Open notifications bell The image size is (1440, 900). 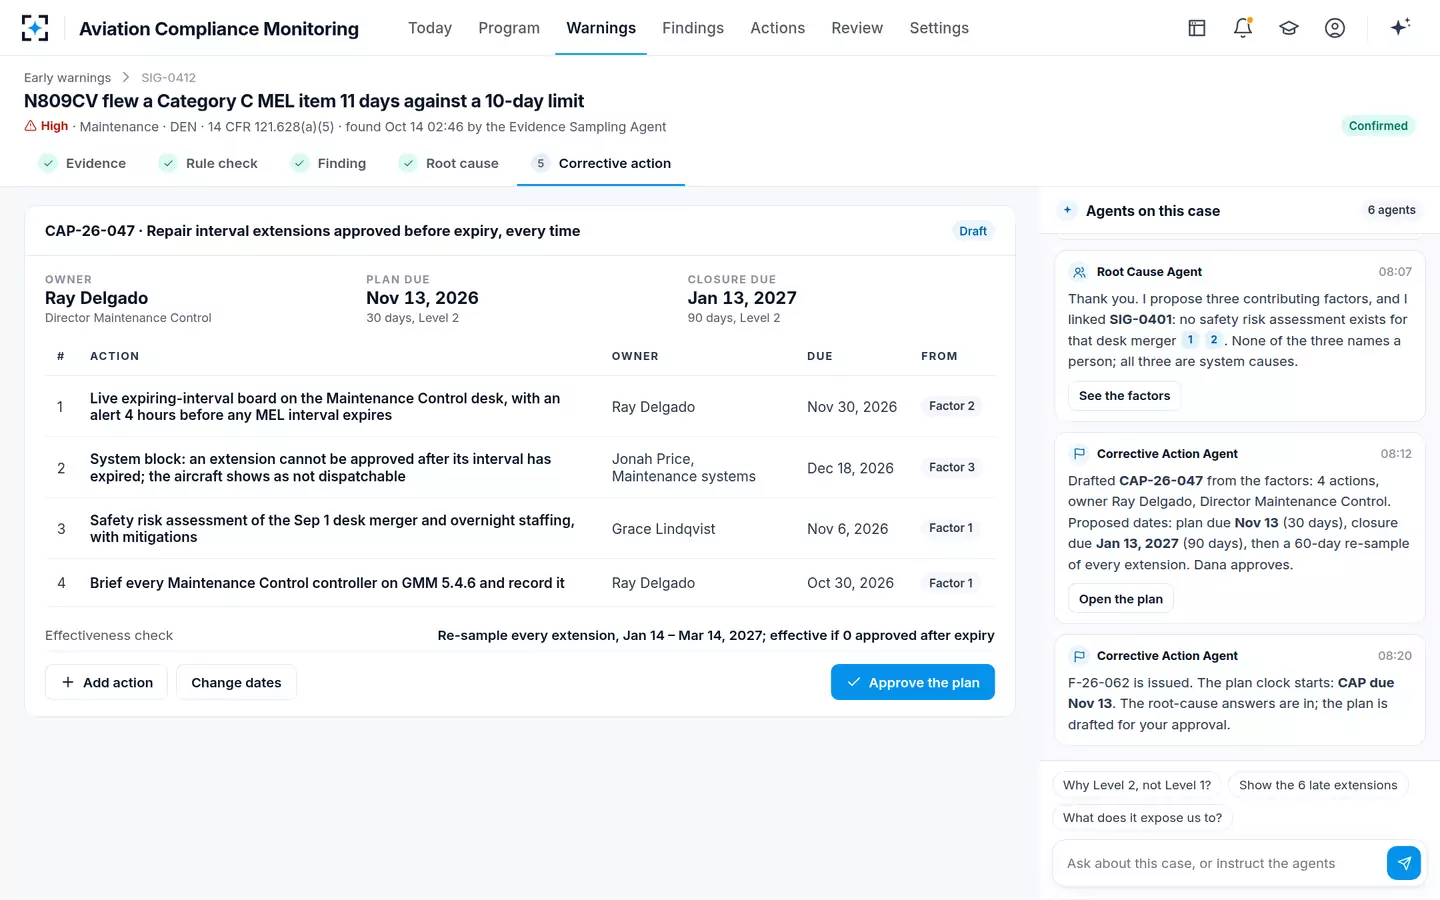point(1243,28)
